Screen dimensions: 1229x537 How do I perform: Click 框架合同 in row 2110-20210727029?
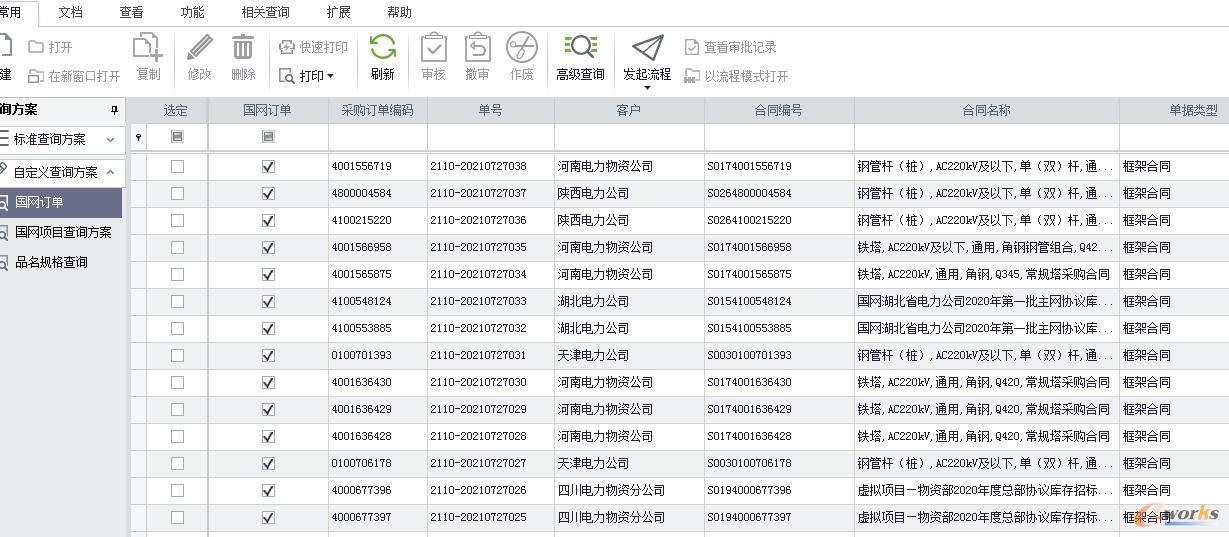pos(1146,409)
